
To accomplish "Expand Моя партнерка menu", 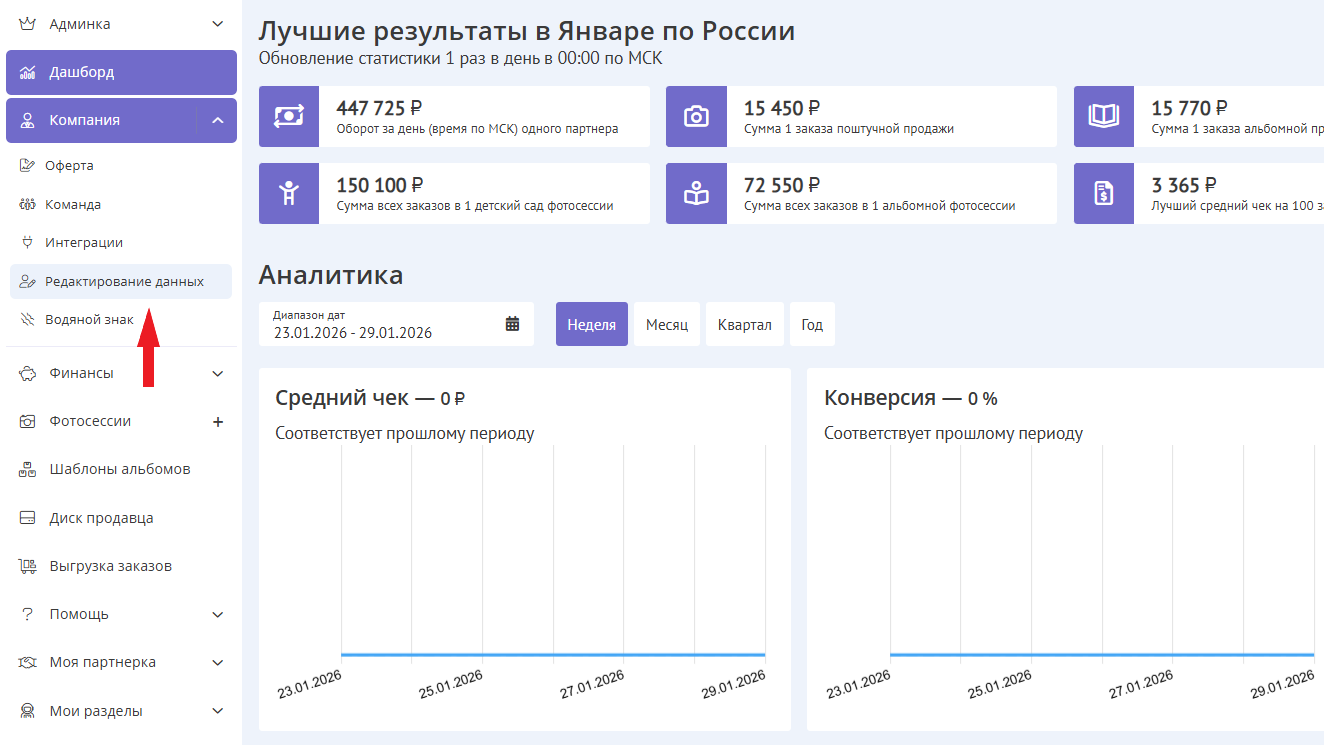I will [x=218, y=663].
